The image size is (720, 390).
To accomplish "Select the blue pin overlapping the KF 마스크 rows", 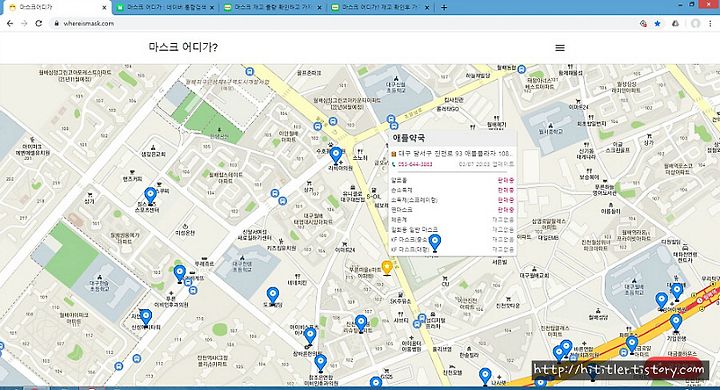I will [434, 242].
